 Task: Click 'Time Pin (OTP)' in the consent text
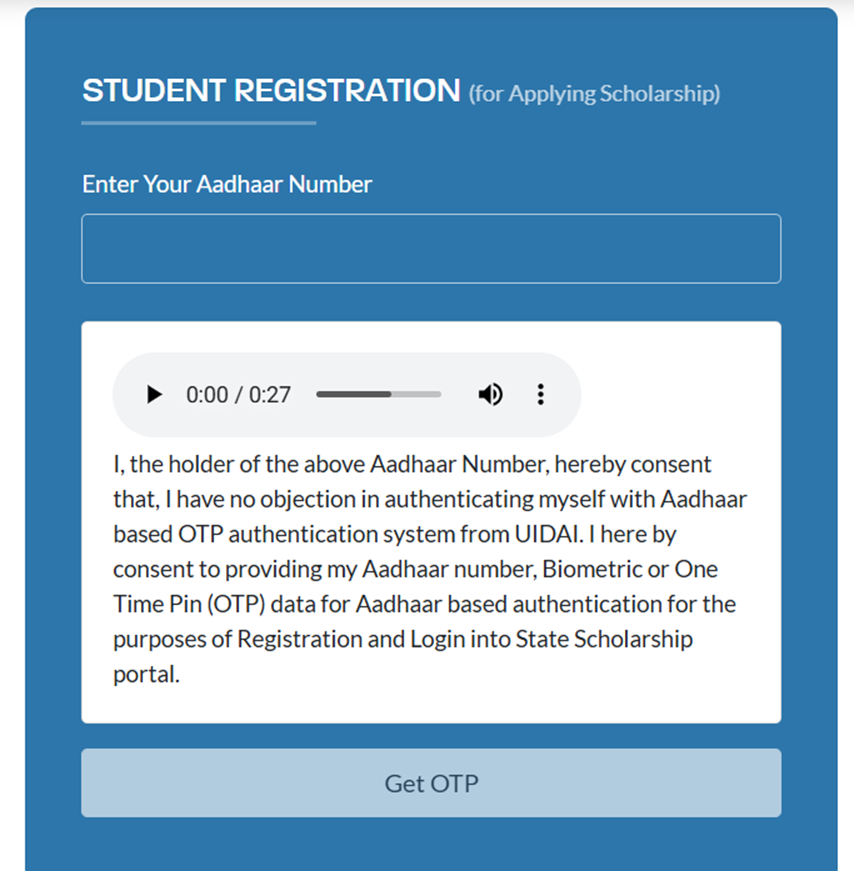pyautogui.click(x=189, y=604)
